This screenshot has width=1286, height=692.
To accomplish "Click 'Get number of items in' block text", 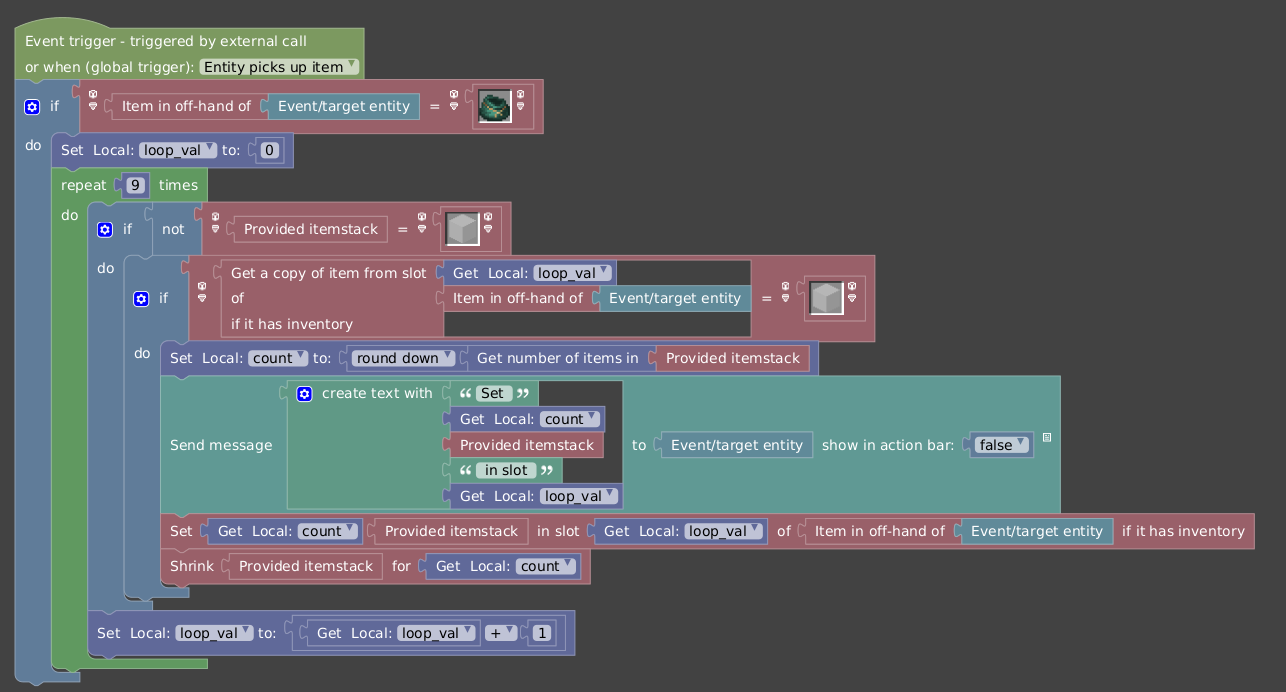I will 558,358.
